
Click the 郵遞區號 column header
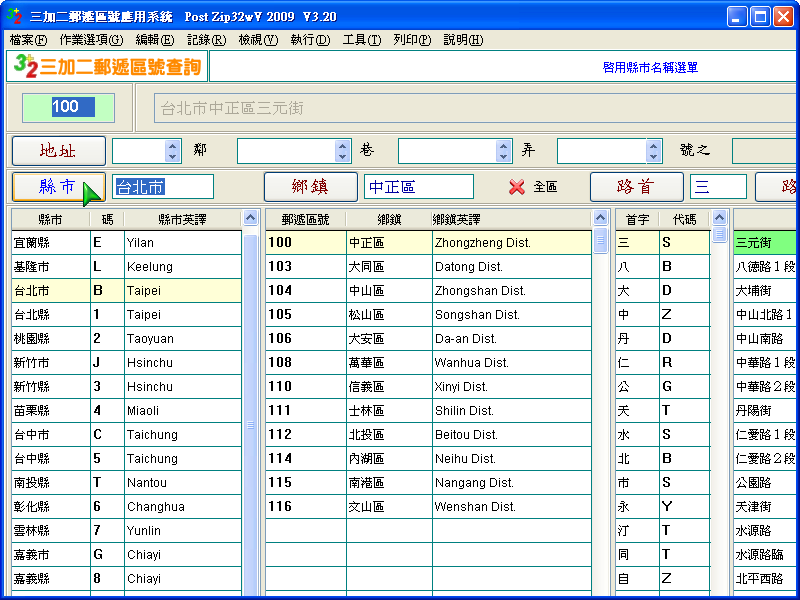point(306,219)
